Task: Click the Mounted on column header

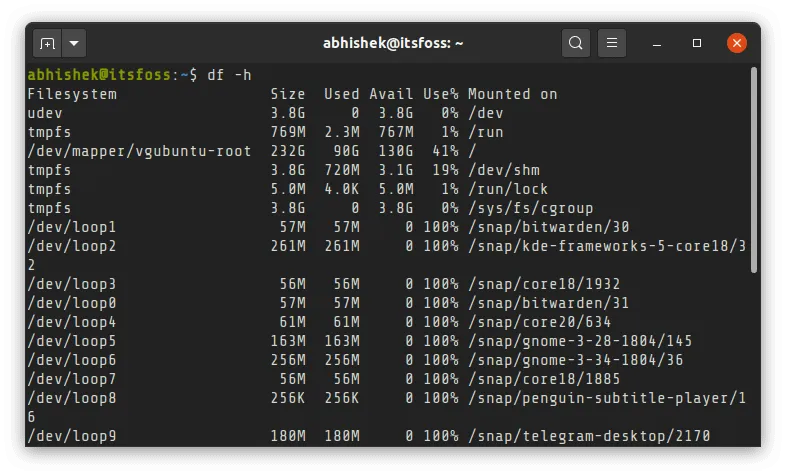Action: click(x=513, y=94)
